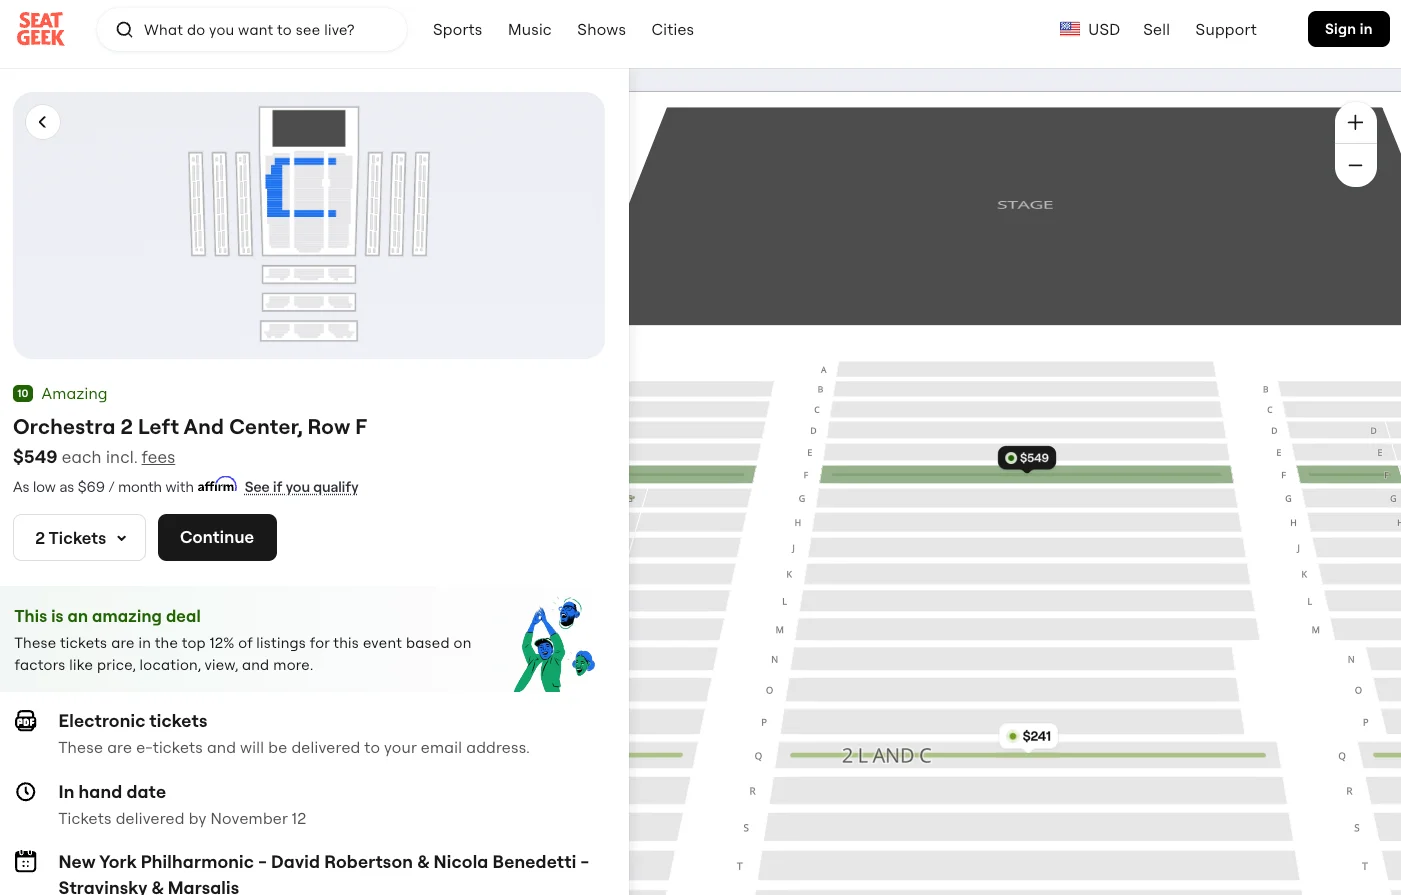Click the SeatGeek logo
The height and width of the screenshot is (895, 1401).
coord(41,29)
